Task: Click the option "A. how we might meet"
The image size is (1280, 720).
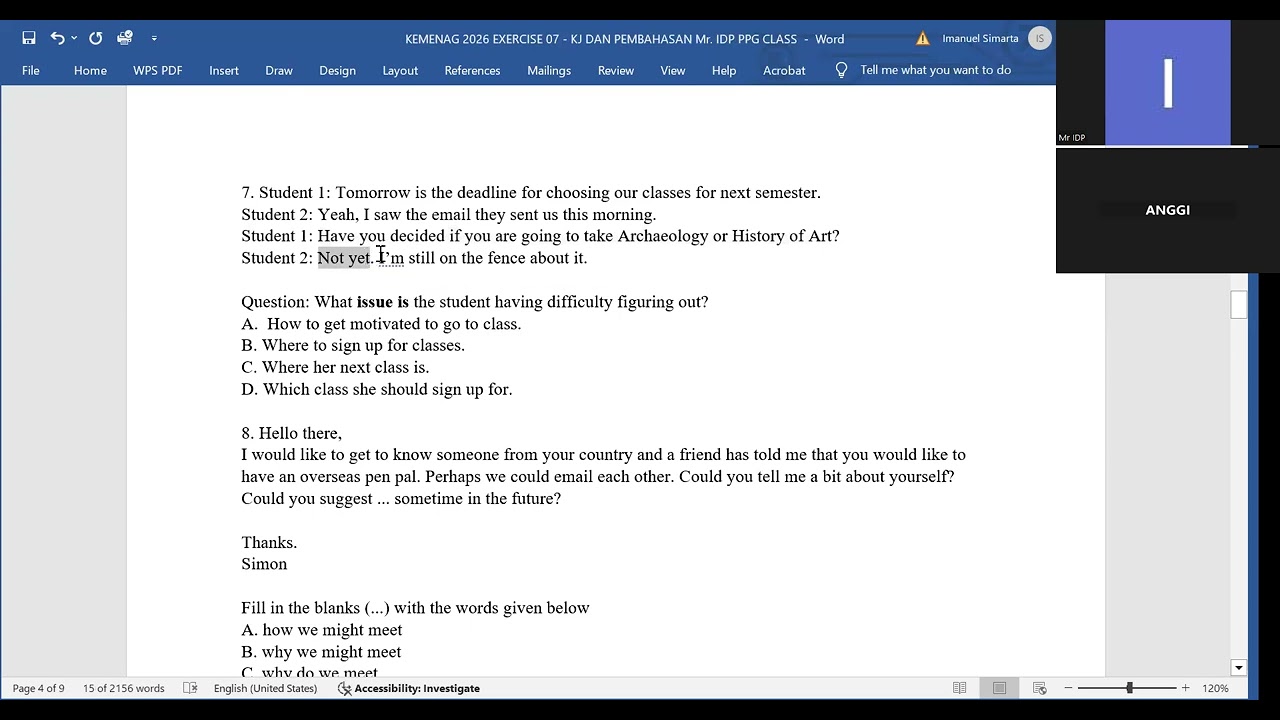Action: [x=322, y=630]
